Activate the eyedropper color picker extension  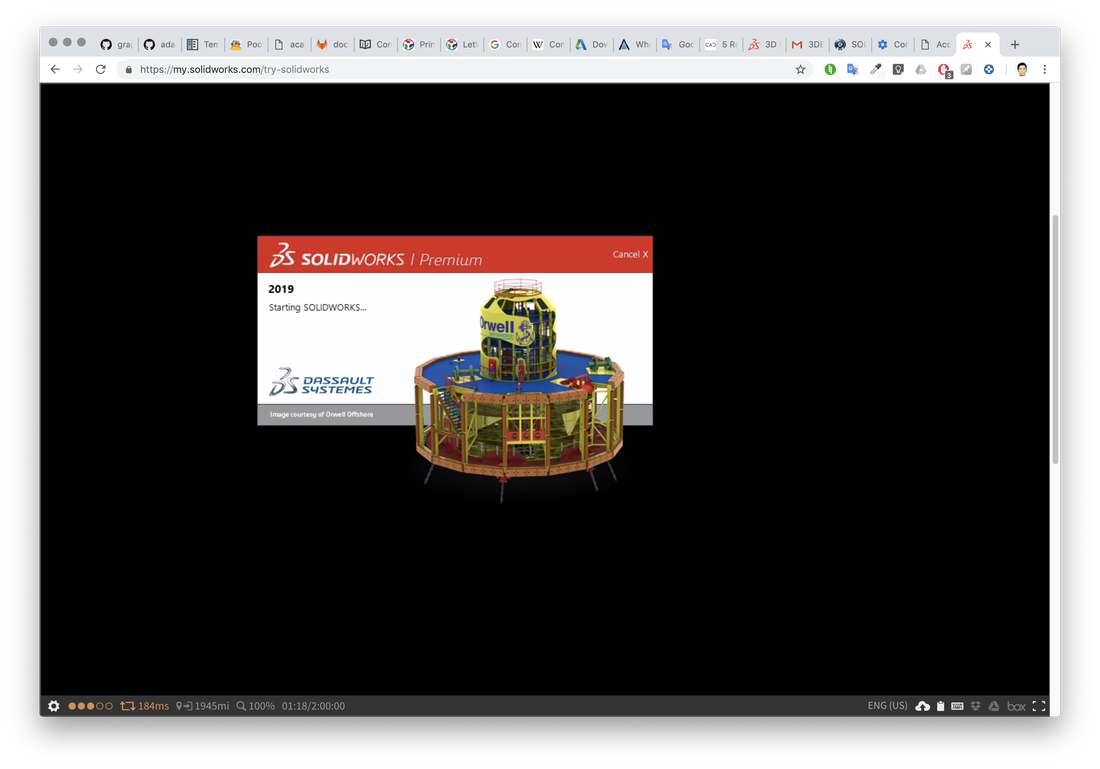point(876,69)
